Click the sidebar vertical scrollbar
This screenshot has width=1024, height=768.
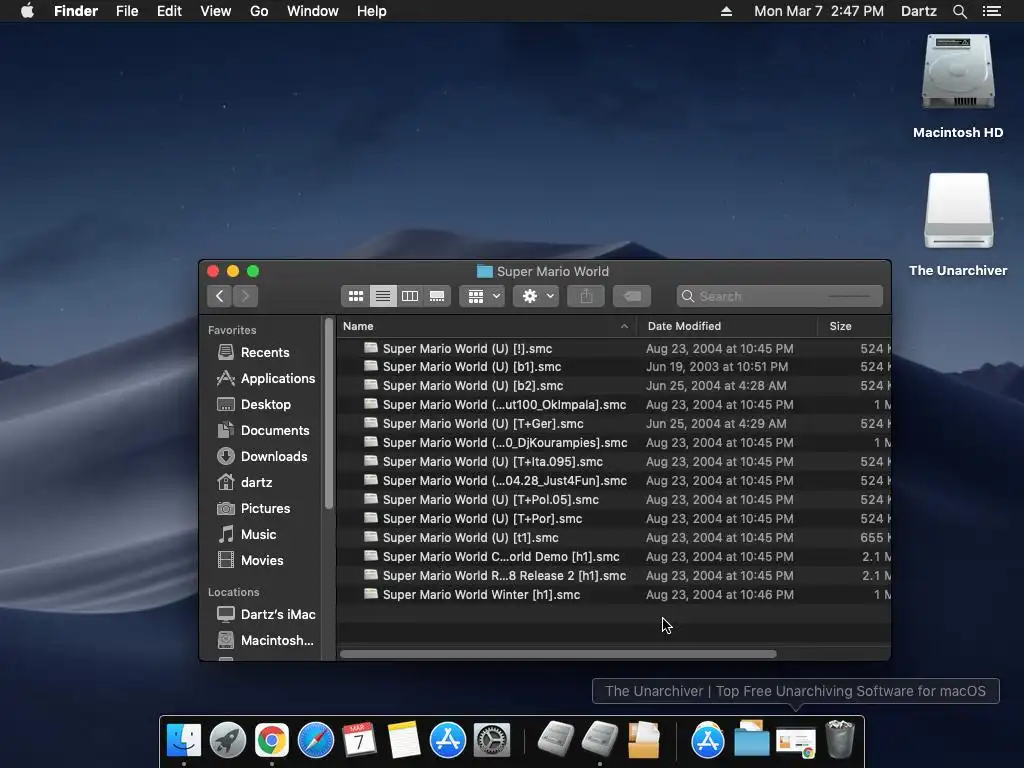329,413
